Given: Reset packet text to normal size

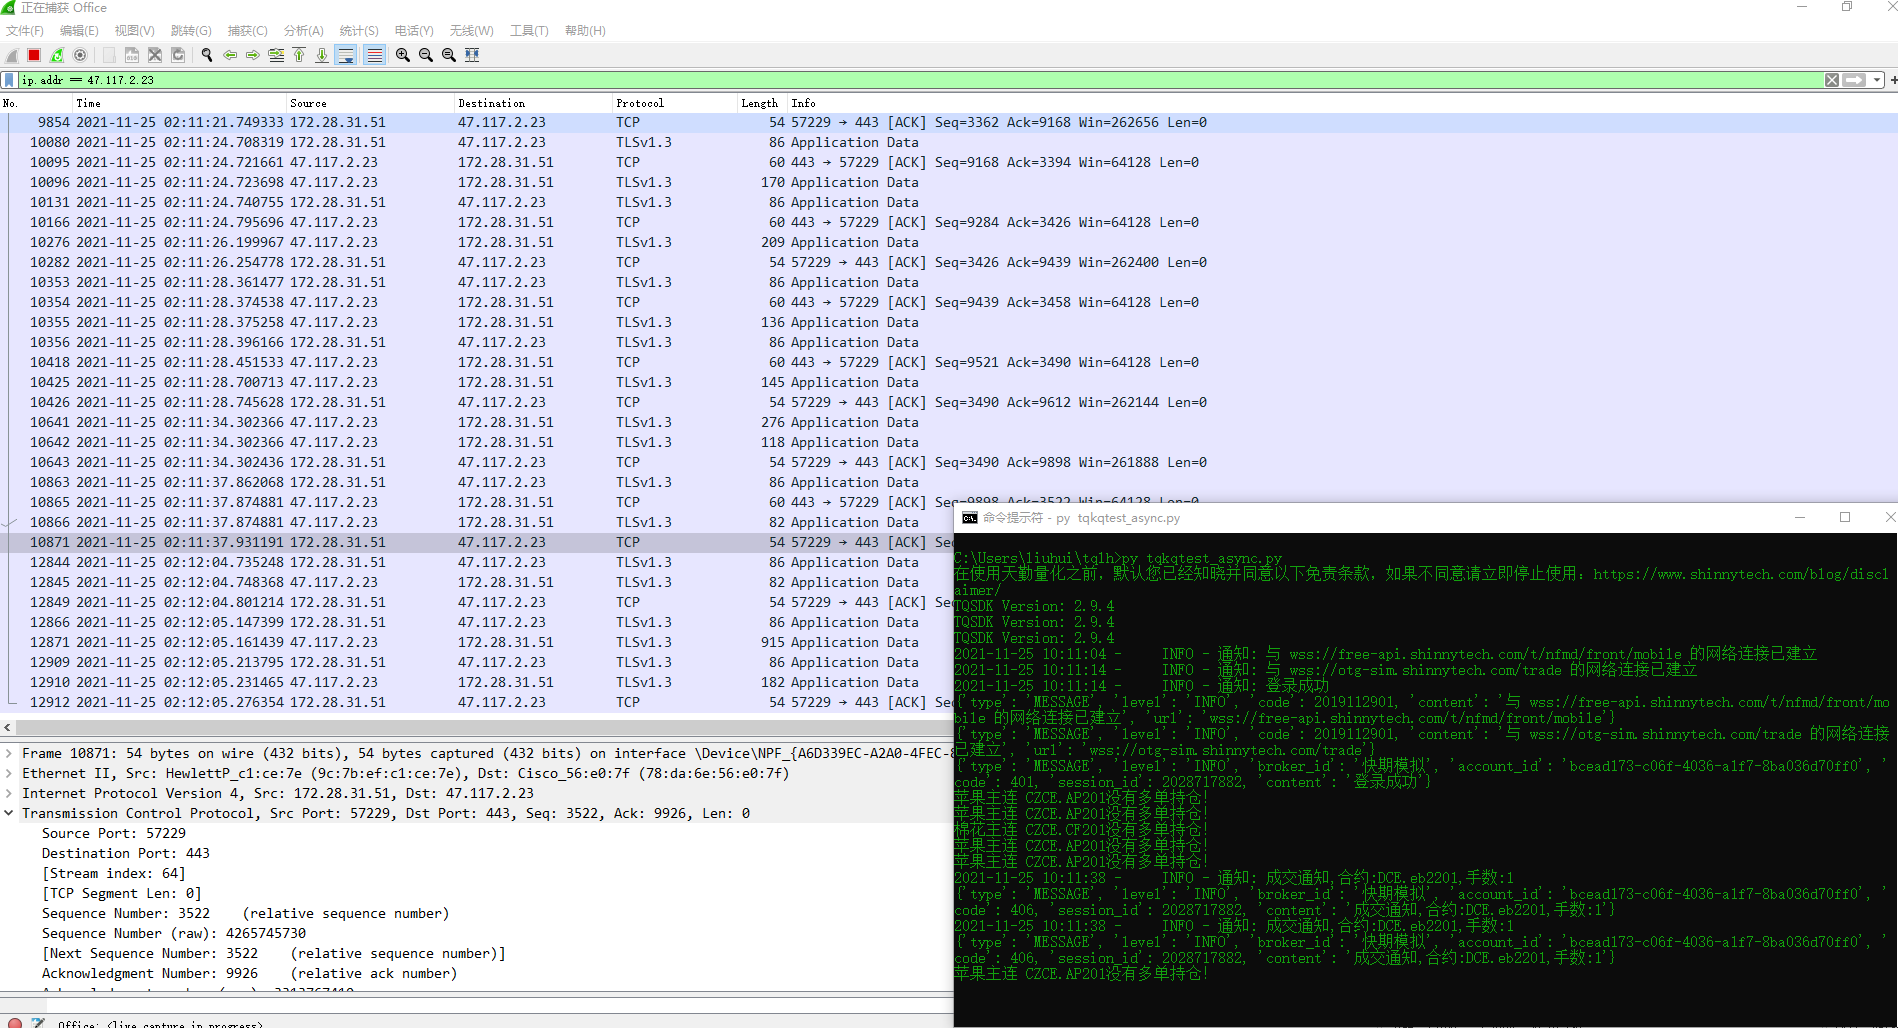Looking at the screenshot, I should [x=449, y=55].
